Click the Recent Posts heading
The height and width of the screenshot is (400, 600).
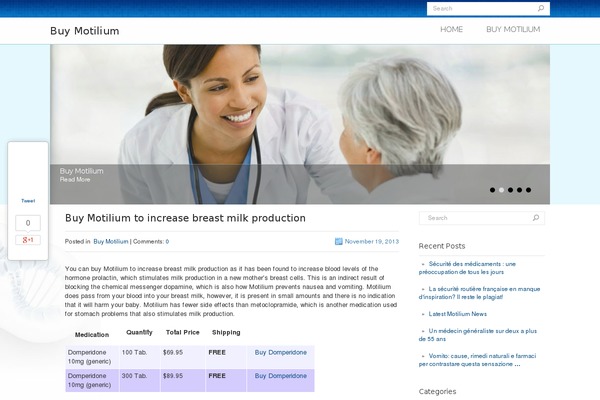[x=442, y=246]
